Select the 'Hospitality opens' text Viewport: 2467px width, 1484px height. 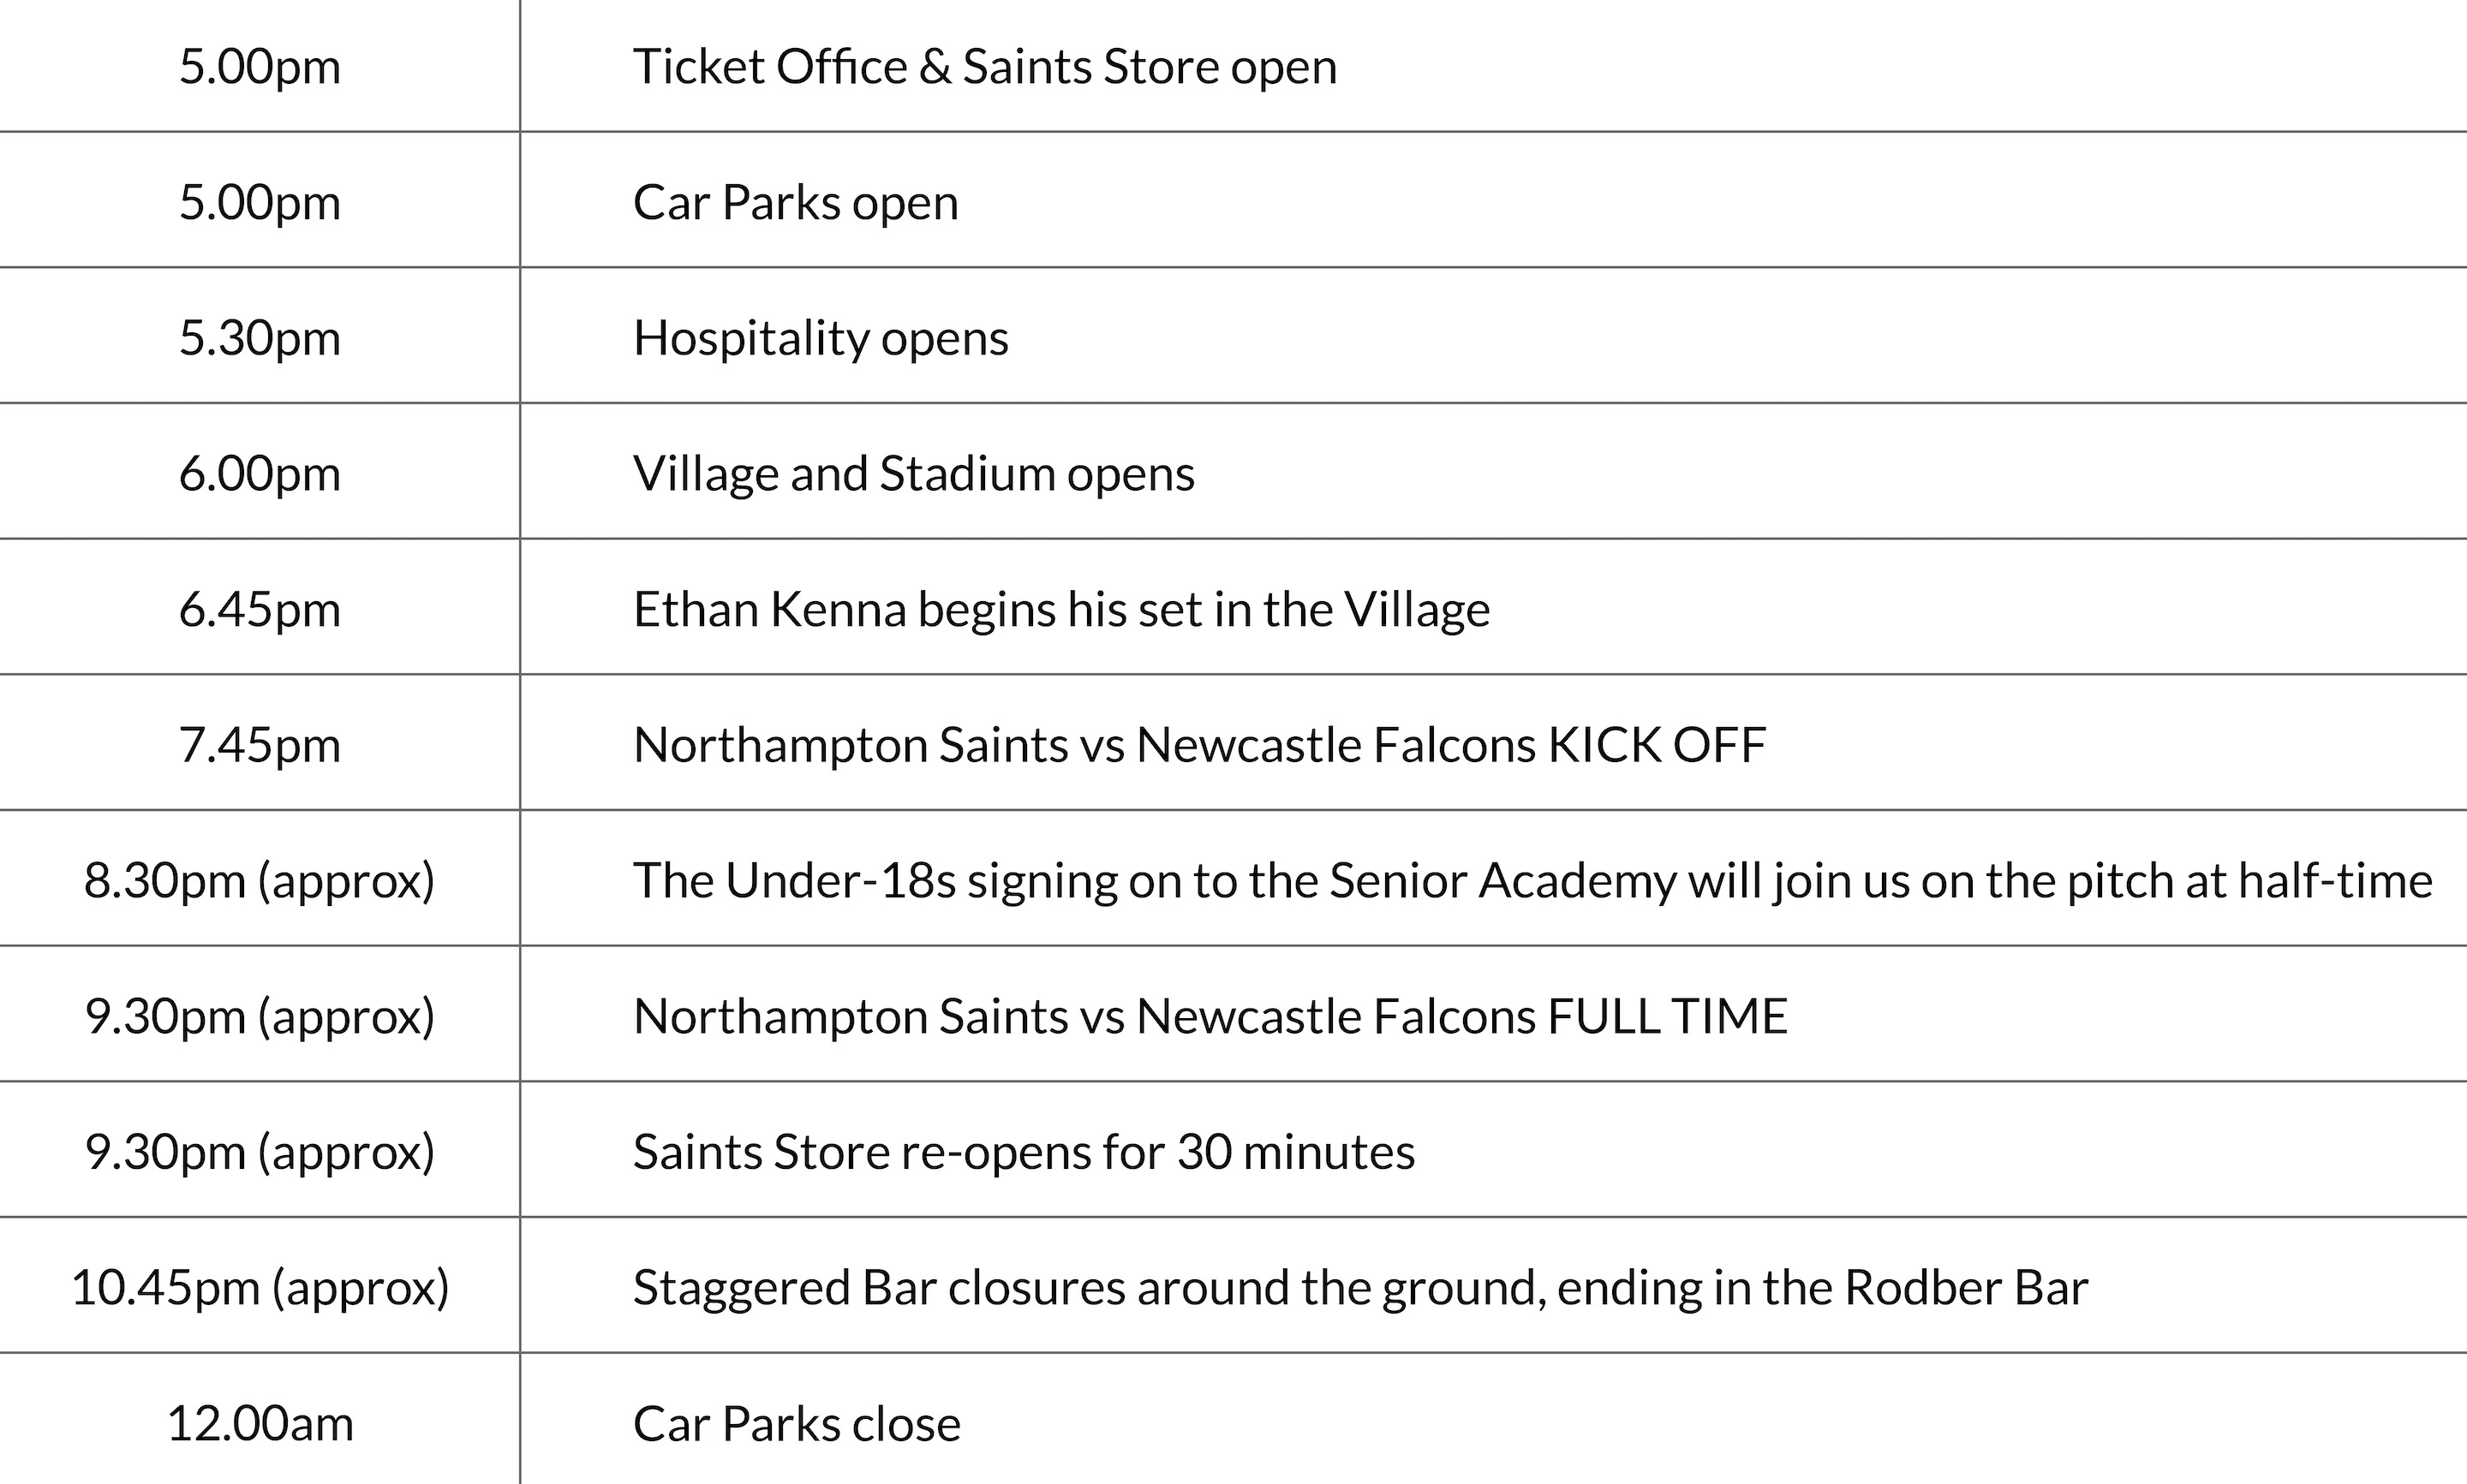(820, 338)
